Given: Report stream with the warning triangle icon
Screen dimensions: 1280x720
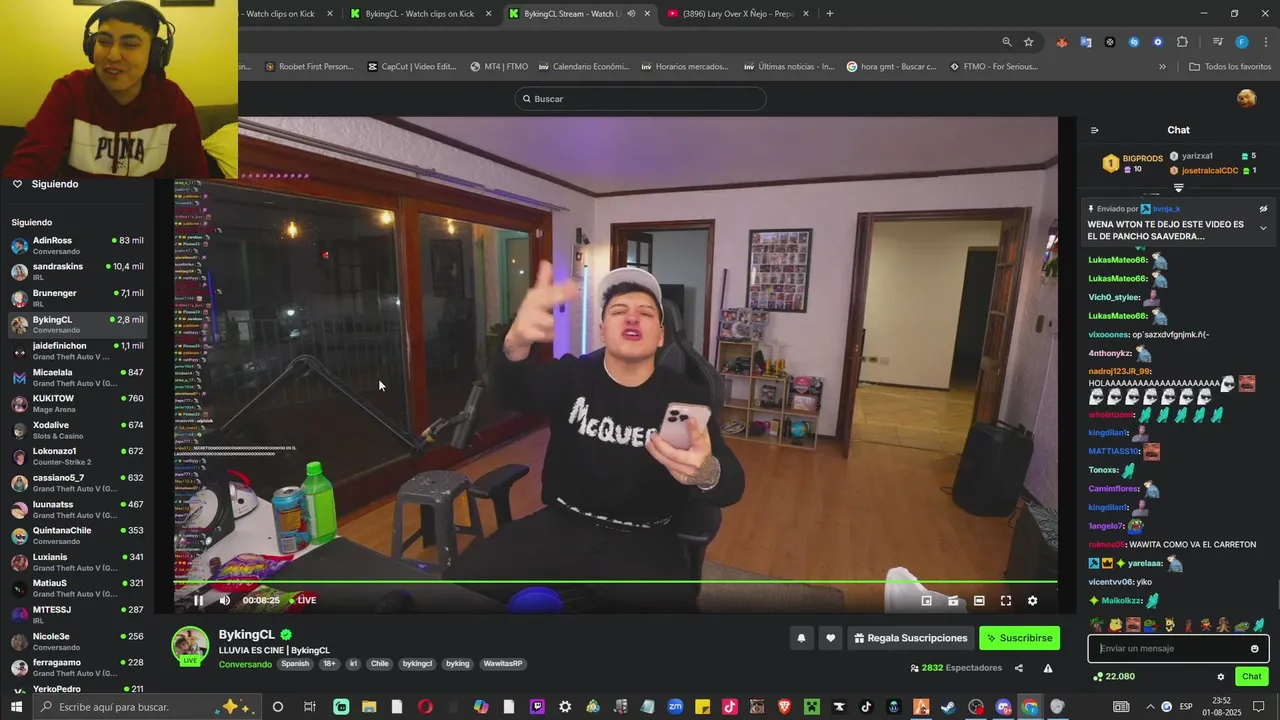Looking at the screenshot, I should point(1048,668).
